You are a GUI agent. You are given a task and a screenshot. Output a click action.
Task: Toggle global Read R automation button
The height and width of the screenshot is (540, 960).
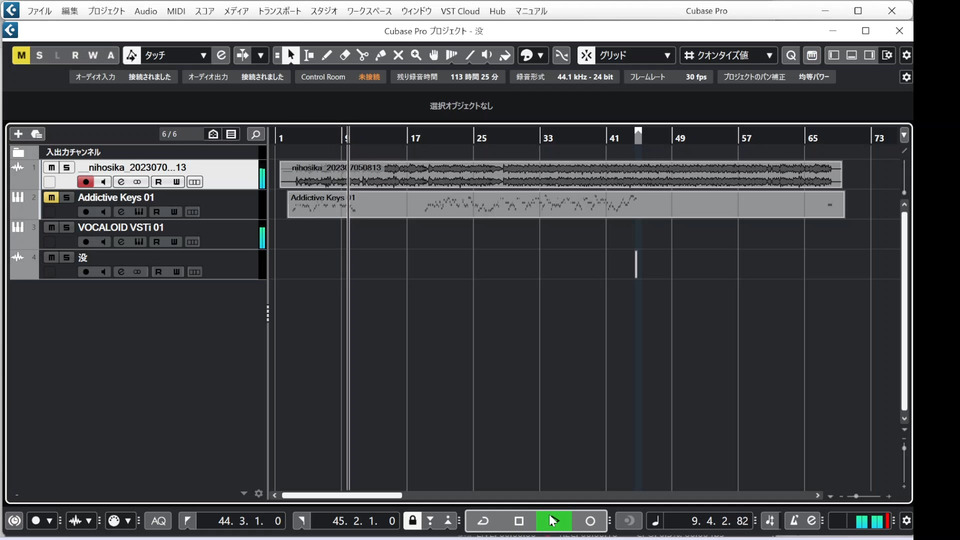coord(75,55)
